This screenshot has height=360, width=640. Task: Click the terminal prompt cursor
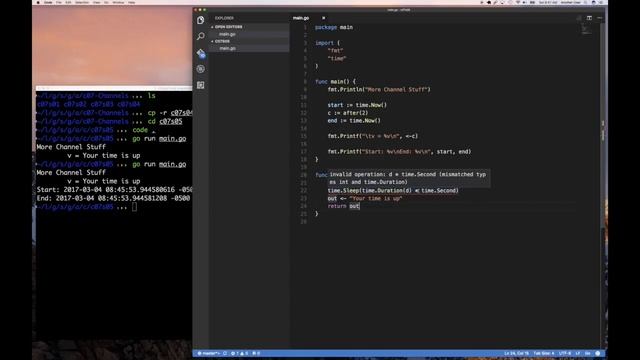tap(134, 207)
